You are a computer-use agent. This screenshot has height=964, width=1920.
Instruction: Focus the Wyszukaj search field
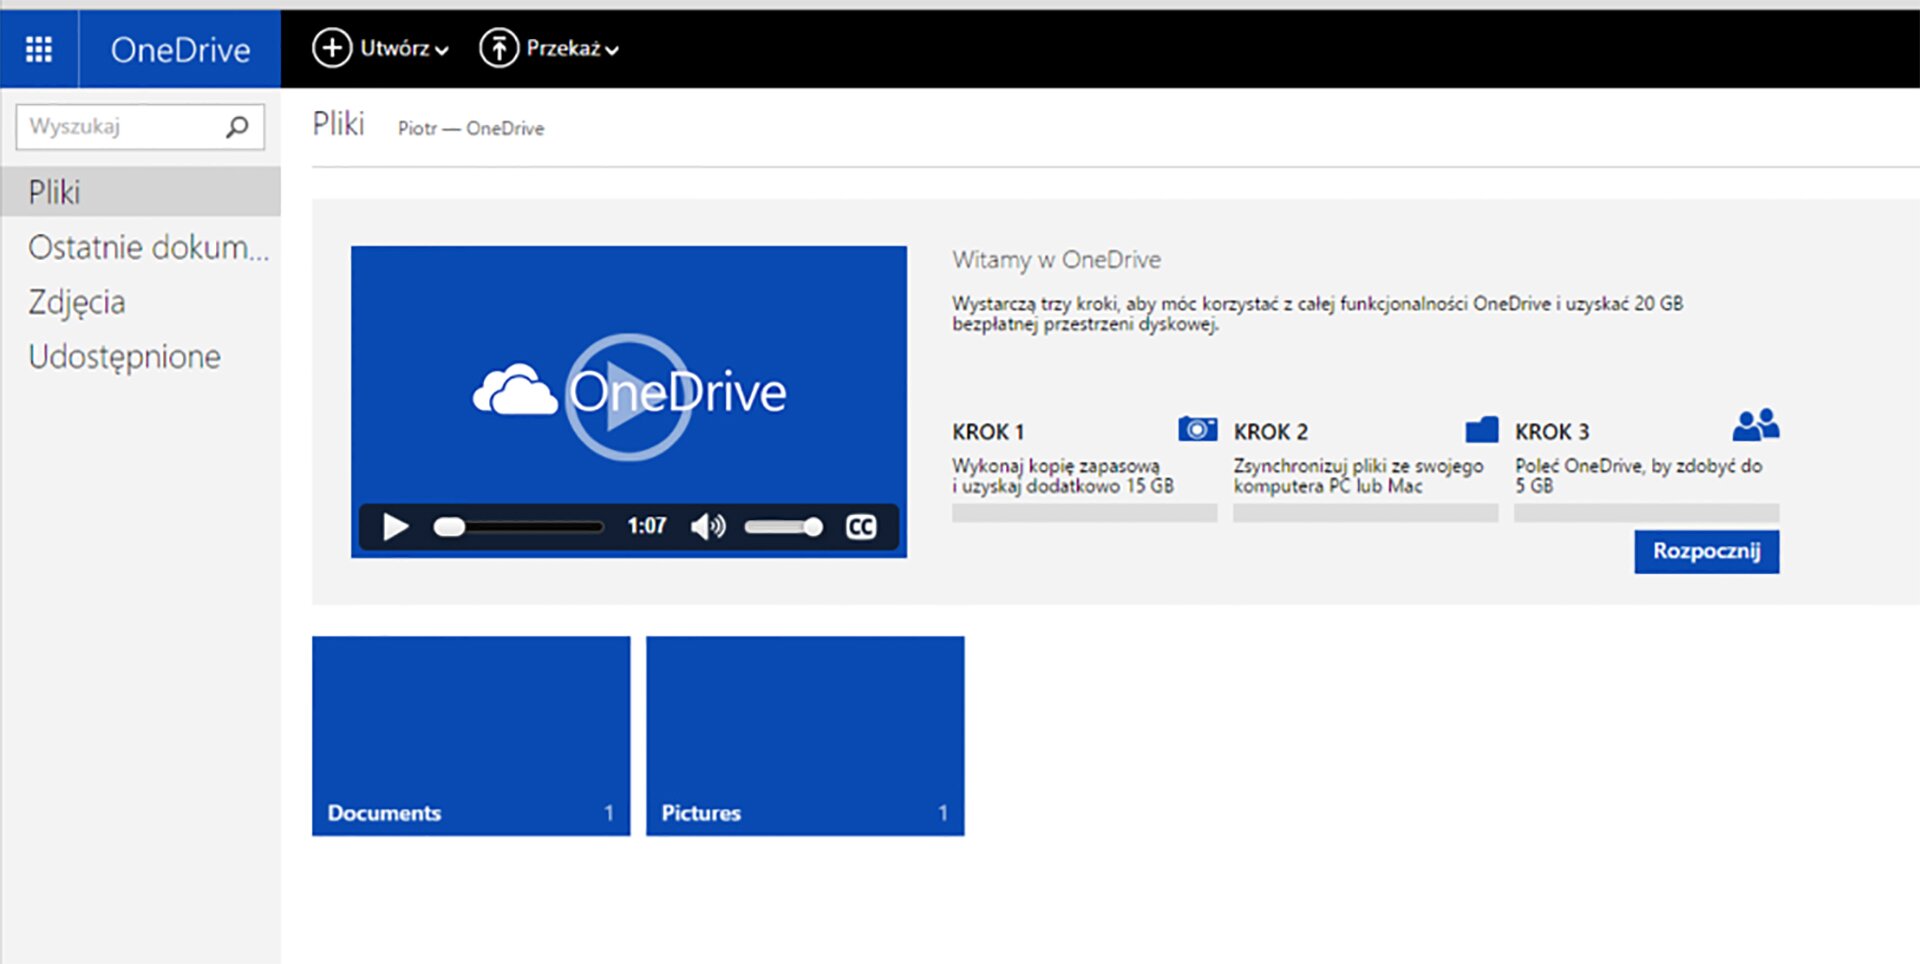140,127
